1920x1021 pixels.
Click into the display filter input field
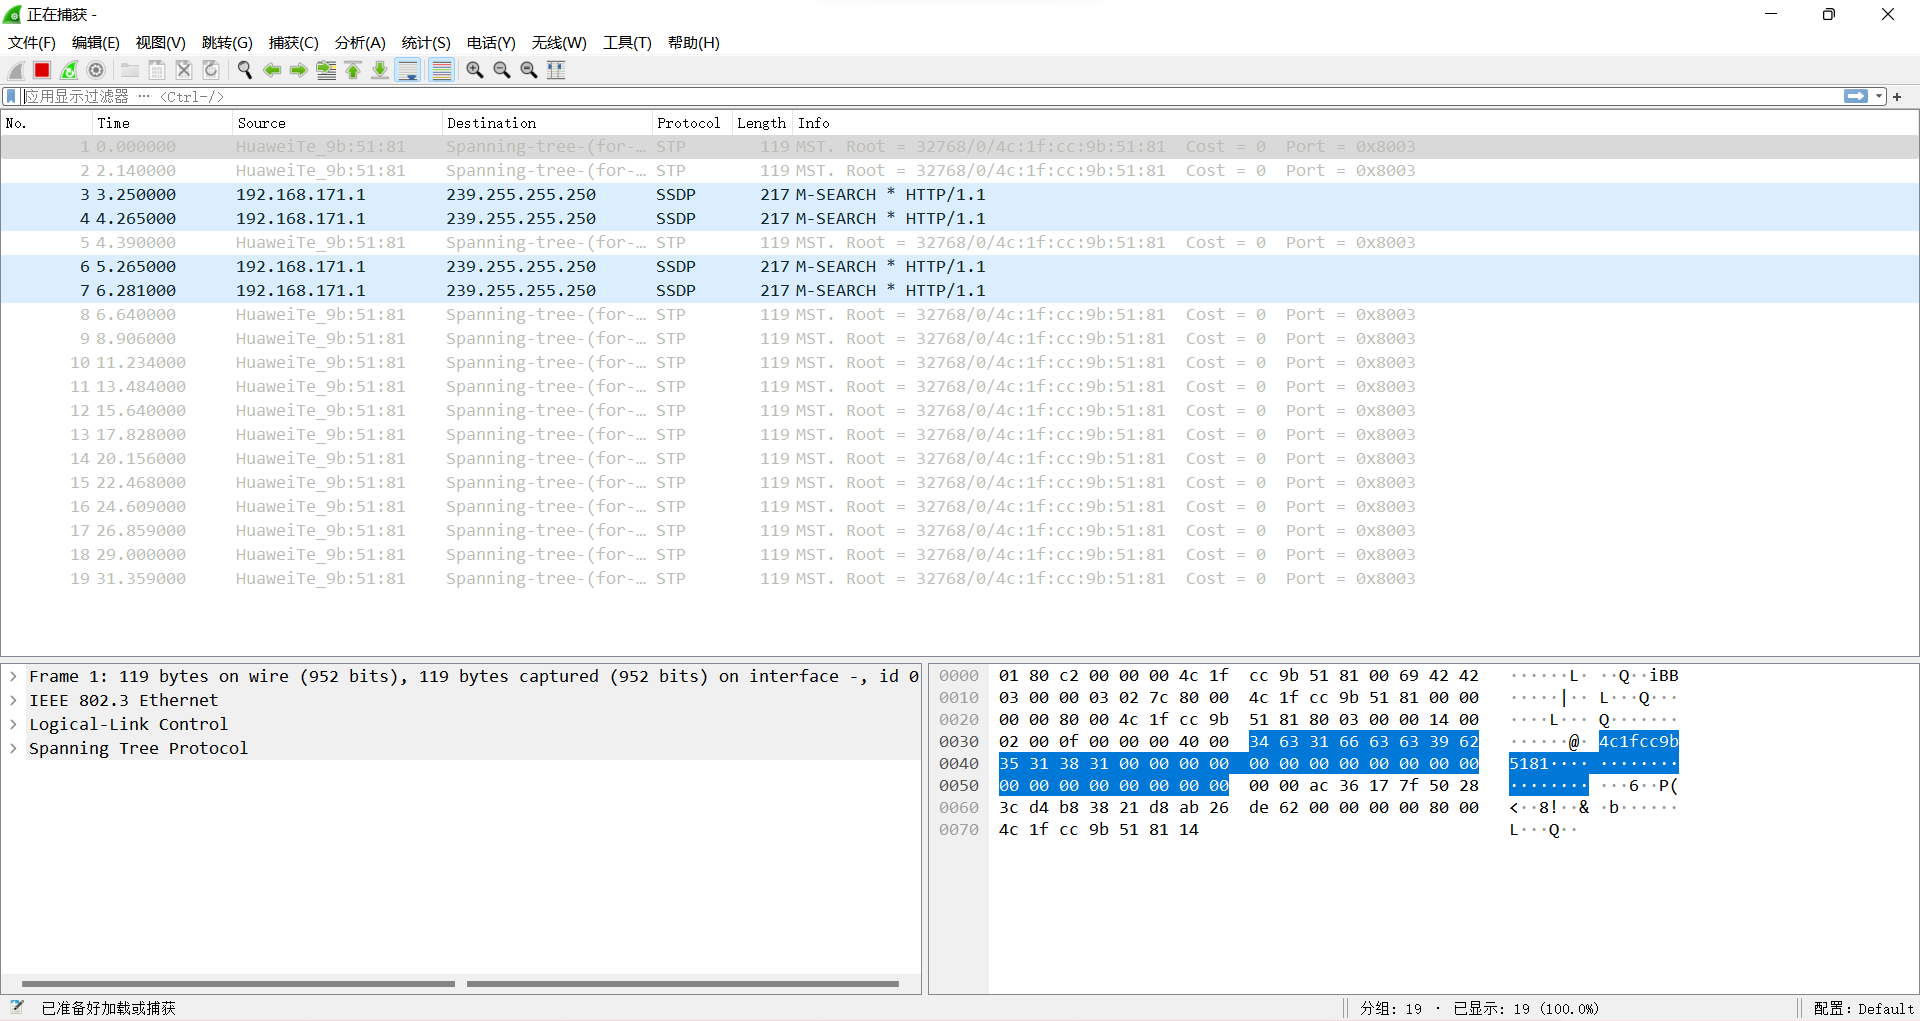point(930,97)
